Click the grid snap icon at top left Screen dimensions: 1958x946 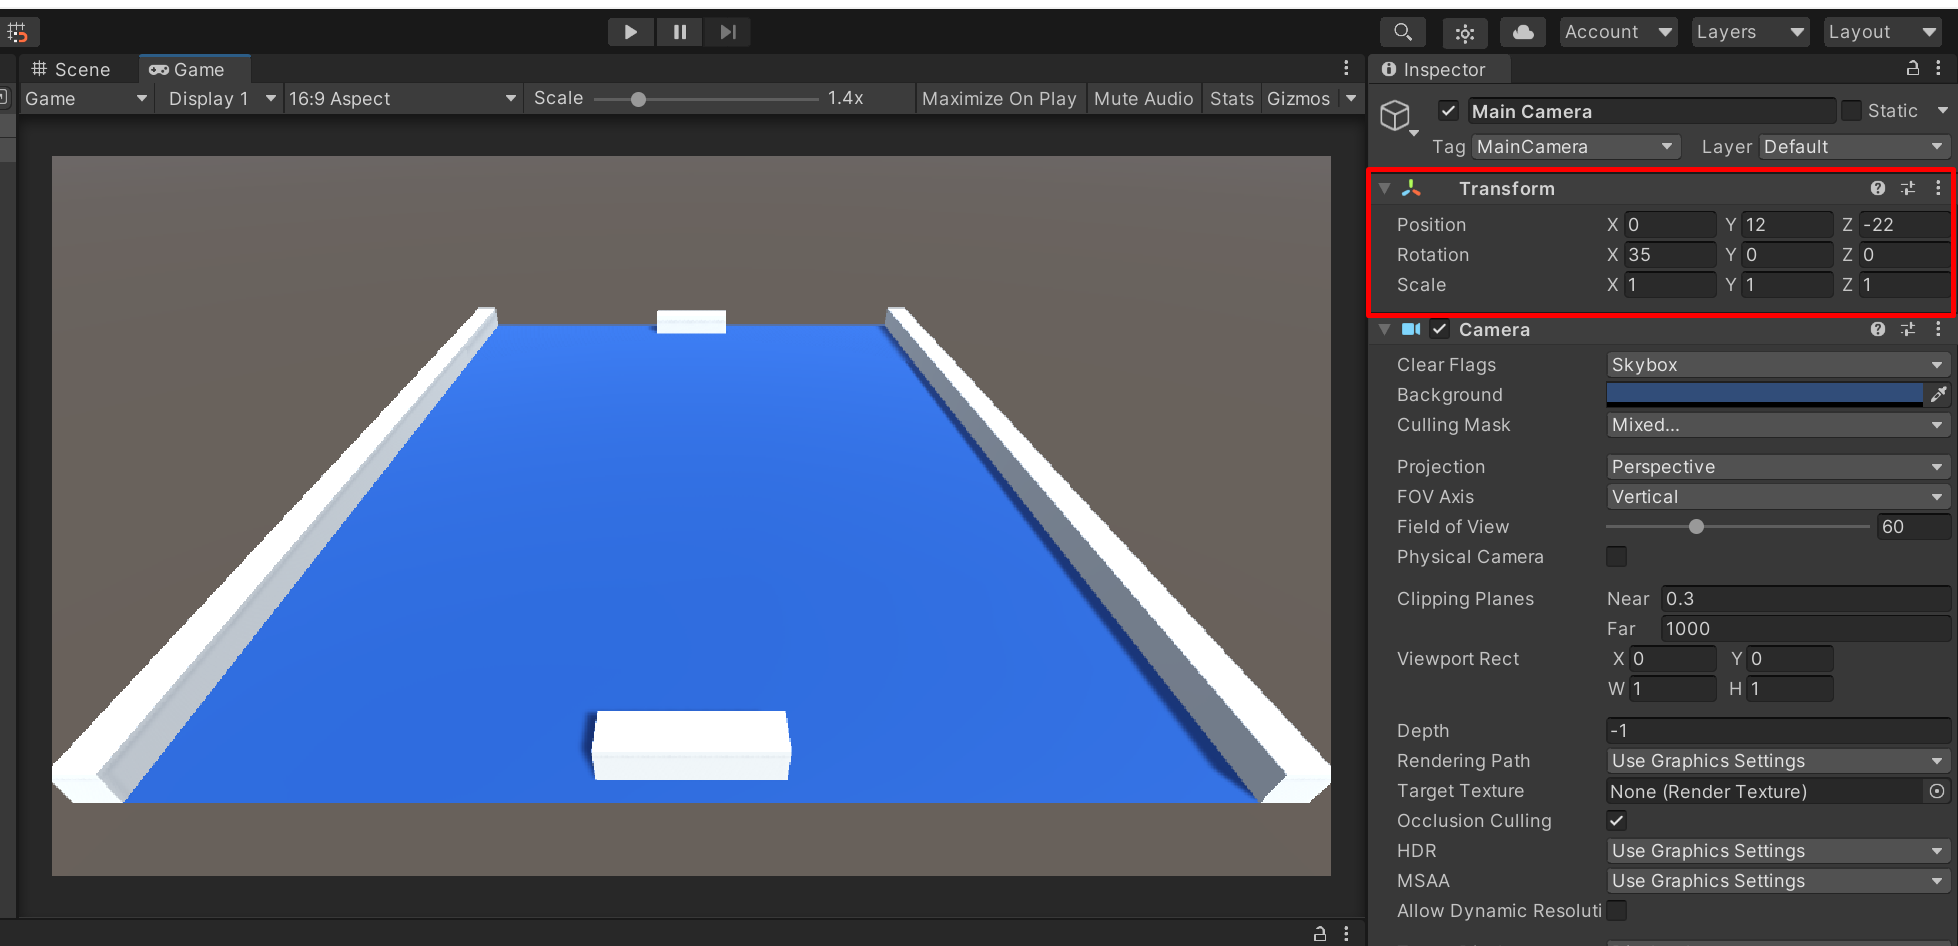coord(18,33)
